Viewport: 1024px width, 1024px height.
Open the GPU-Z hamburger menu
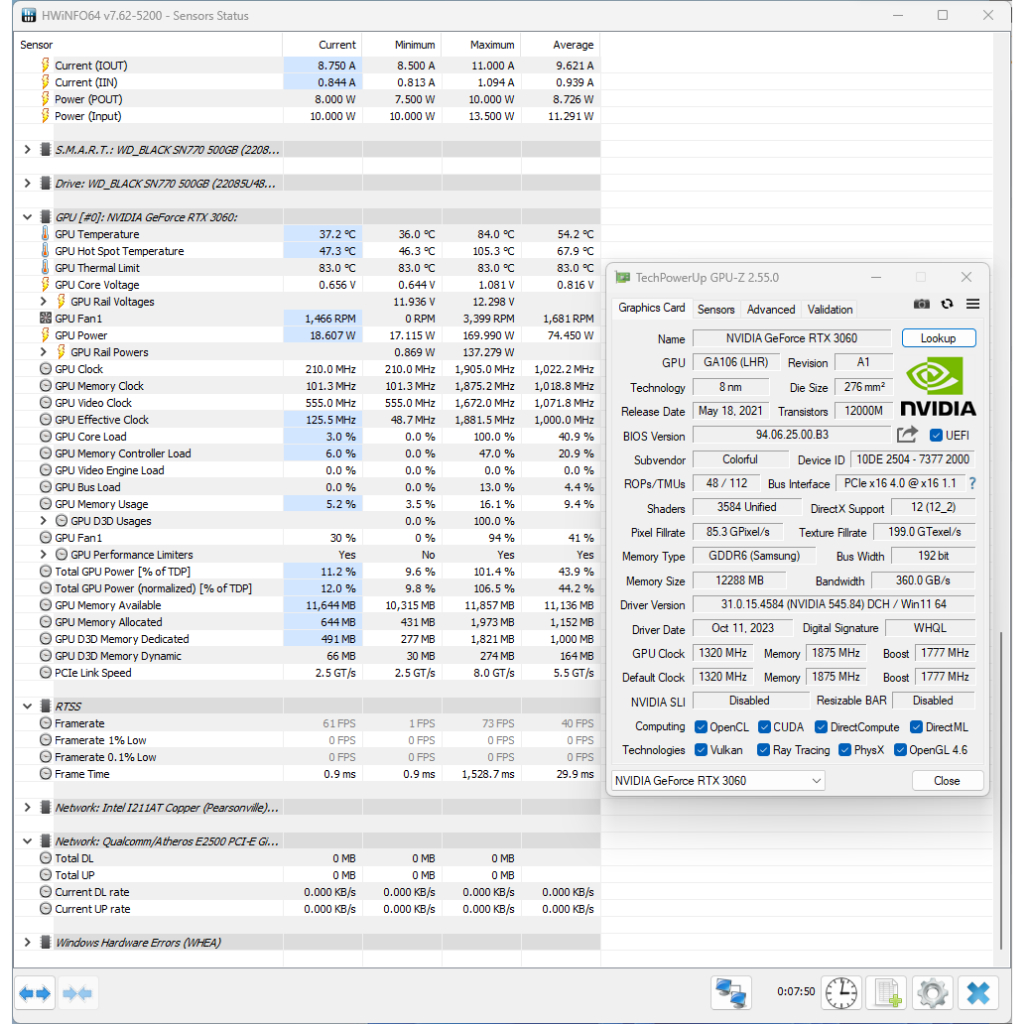pyautogui.click(x=973, y=304)
